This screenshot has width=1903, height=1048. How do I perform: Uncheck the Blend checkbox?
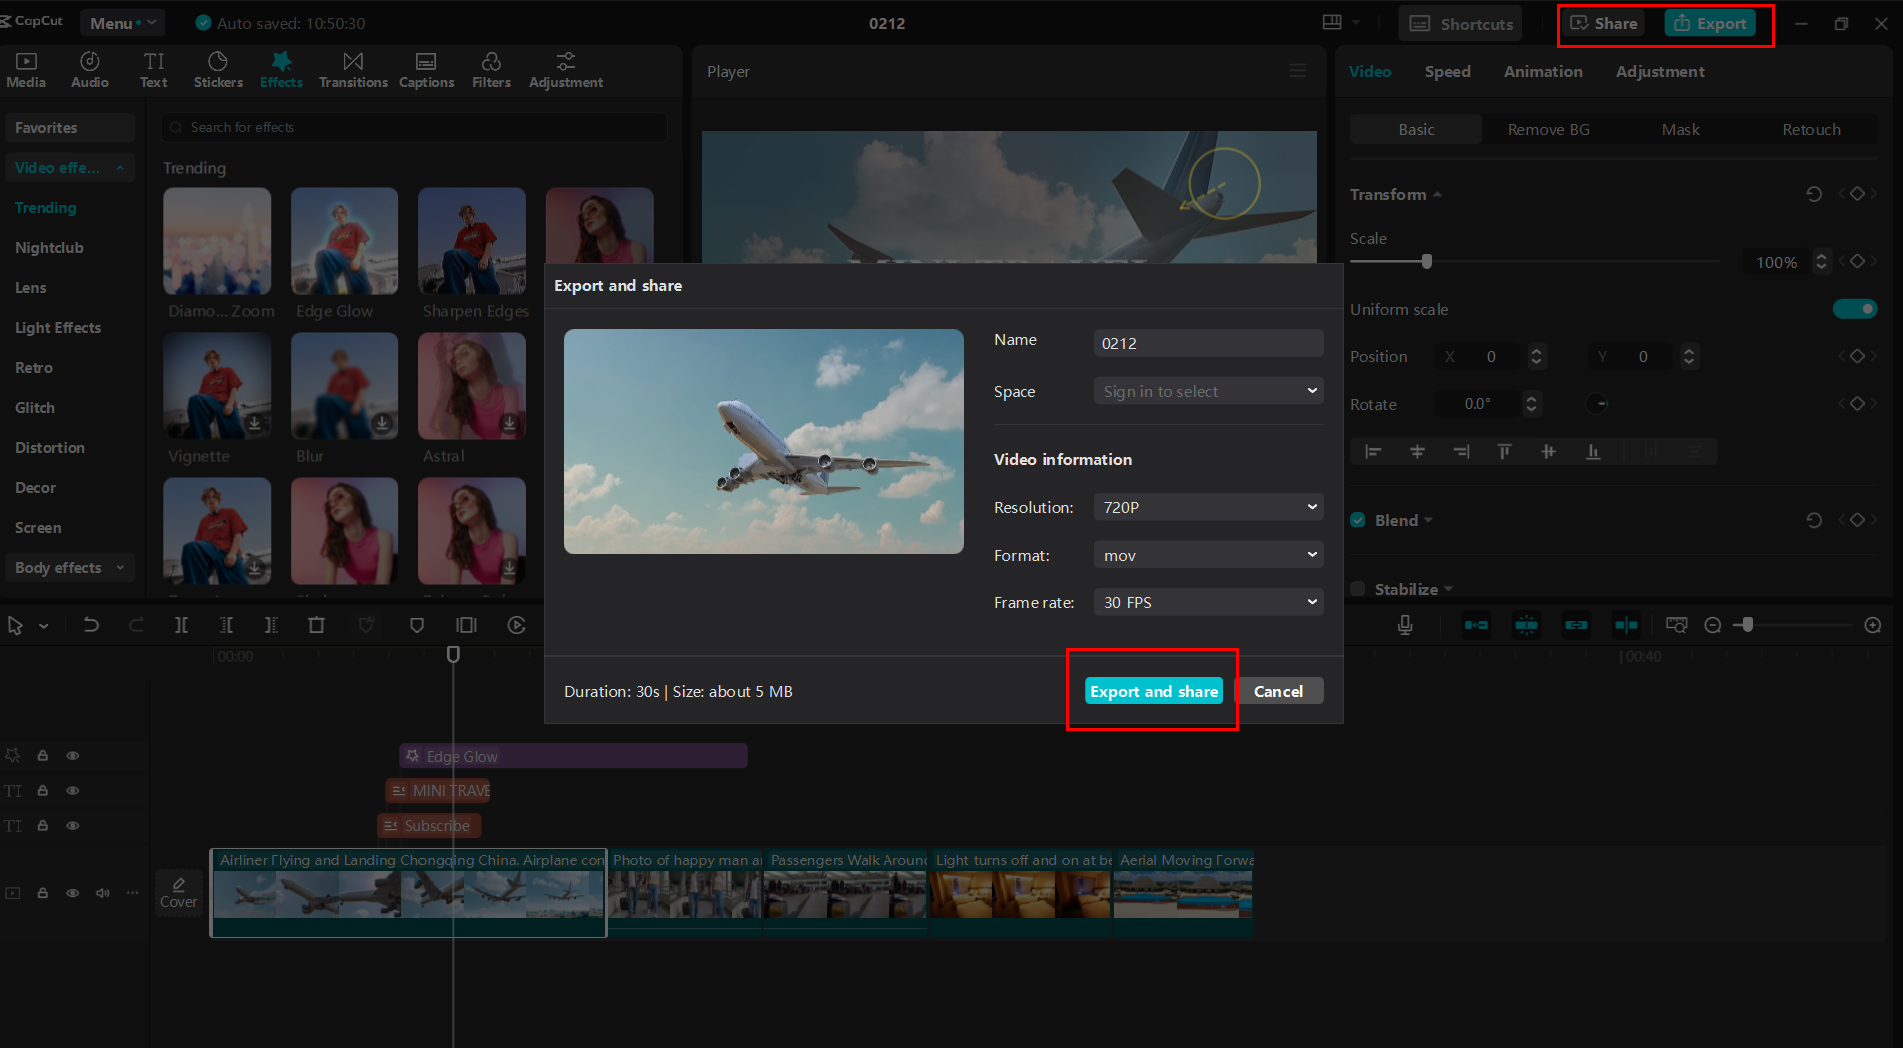(1357, 519)
